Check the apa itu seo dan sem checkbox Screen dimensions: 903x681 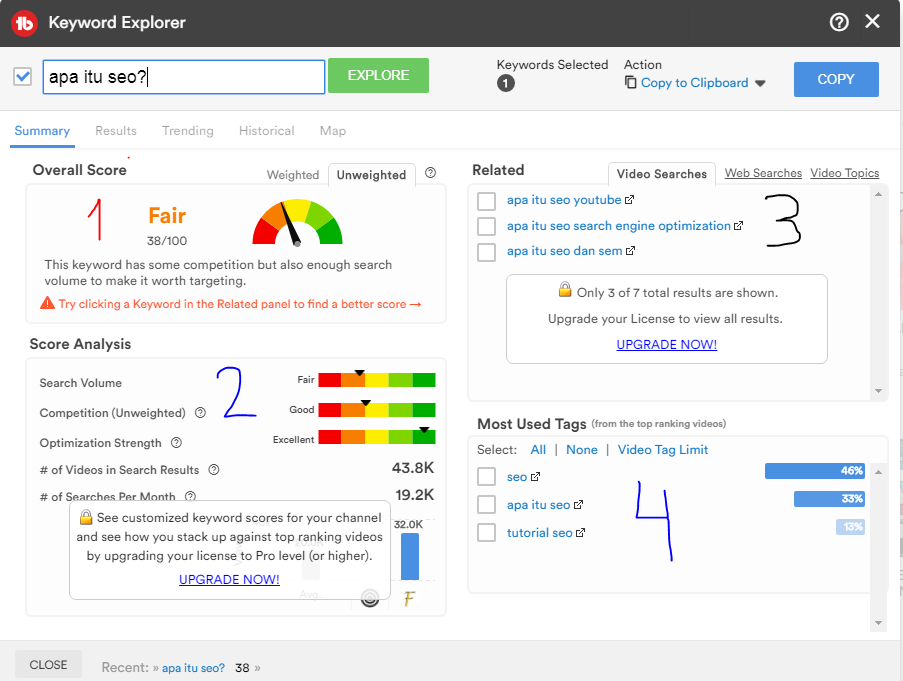[x=487, y=252]
